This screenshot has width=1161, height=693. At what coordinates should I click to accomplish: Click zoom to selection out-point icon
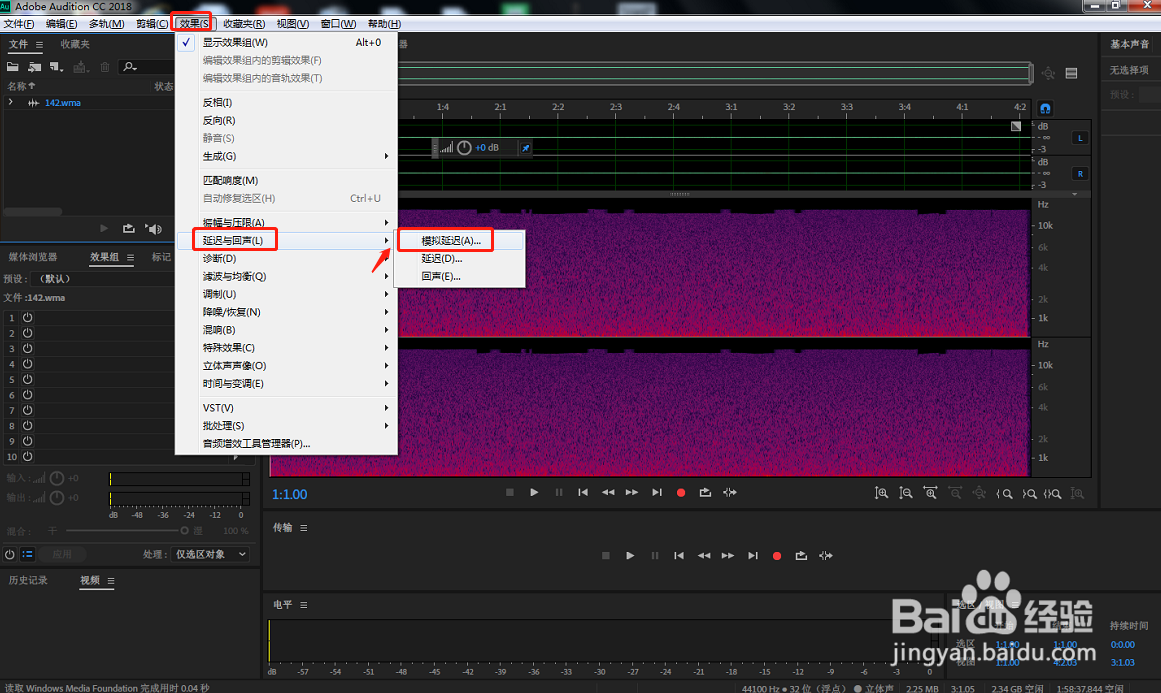click(x=1029, y=494)
